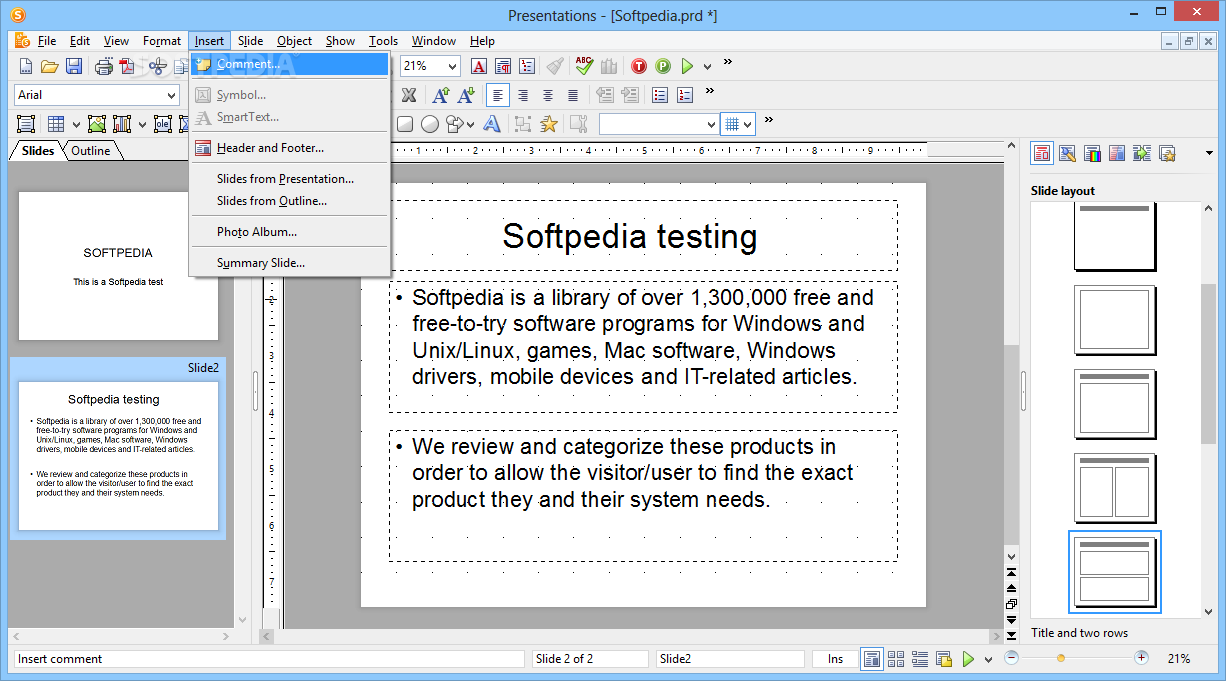The height and width of the screenshot is (681, 1226).
Task: Switch to slide view in status bar
Action: tap(872, 659)
